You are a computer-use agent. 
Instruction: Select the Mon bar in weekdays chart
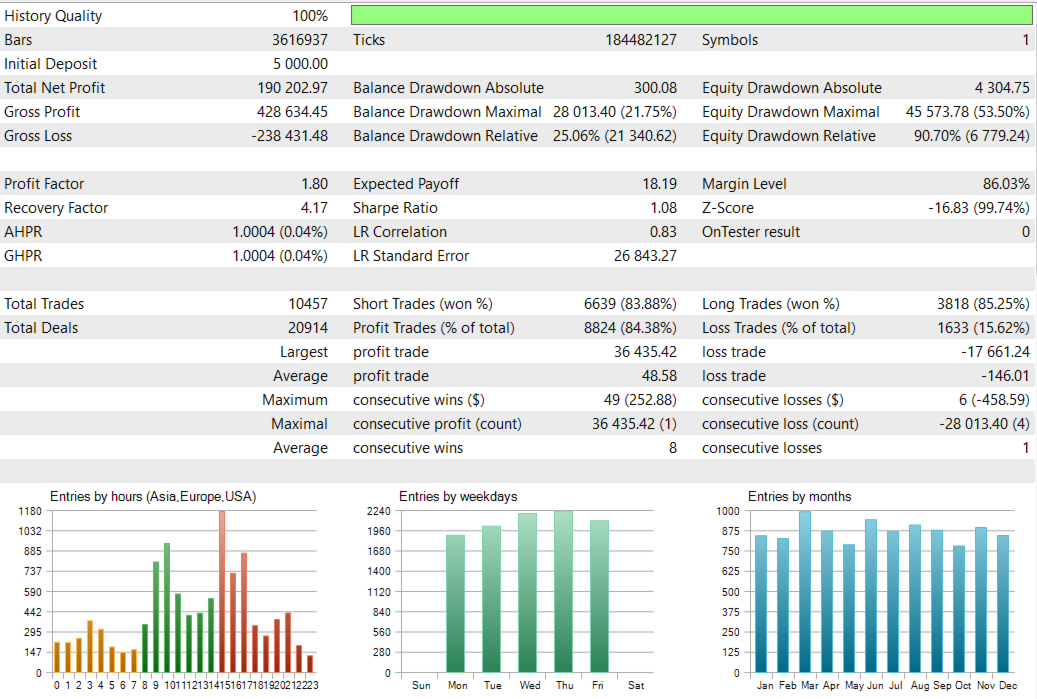tap(455, 604)
